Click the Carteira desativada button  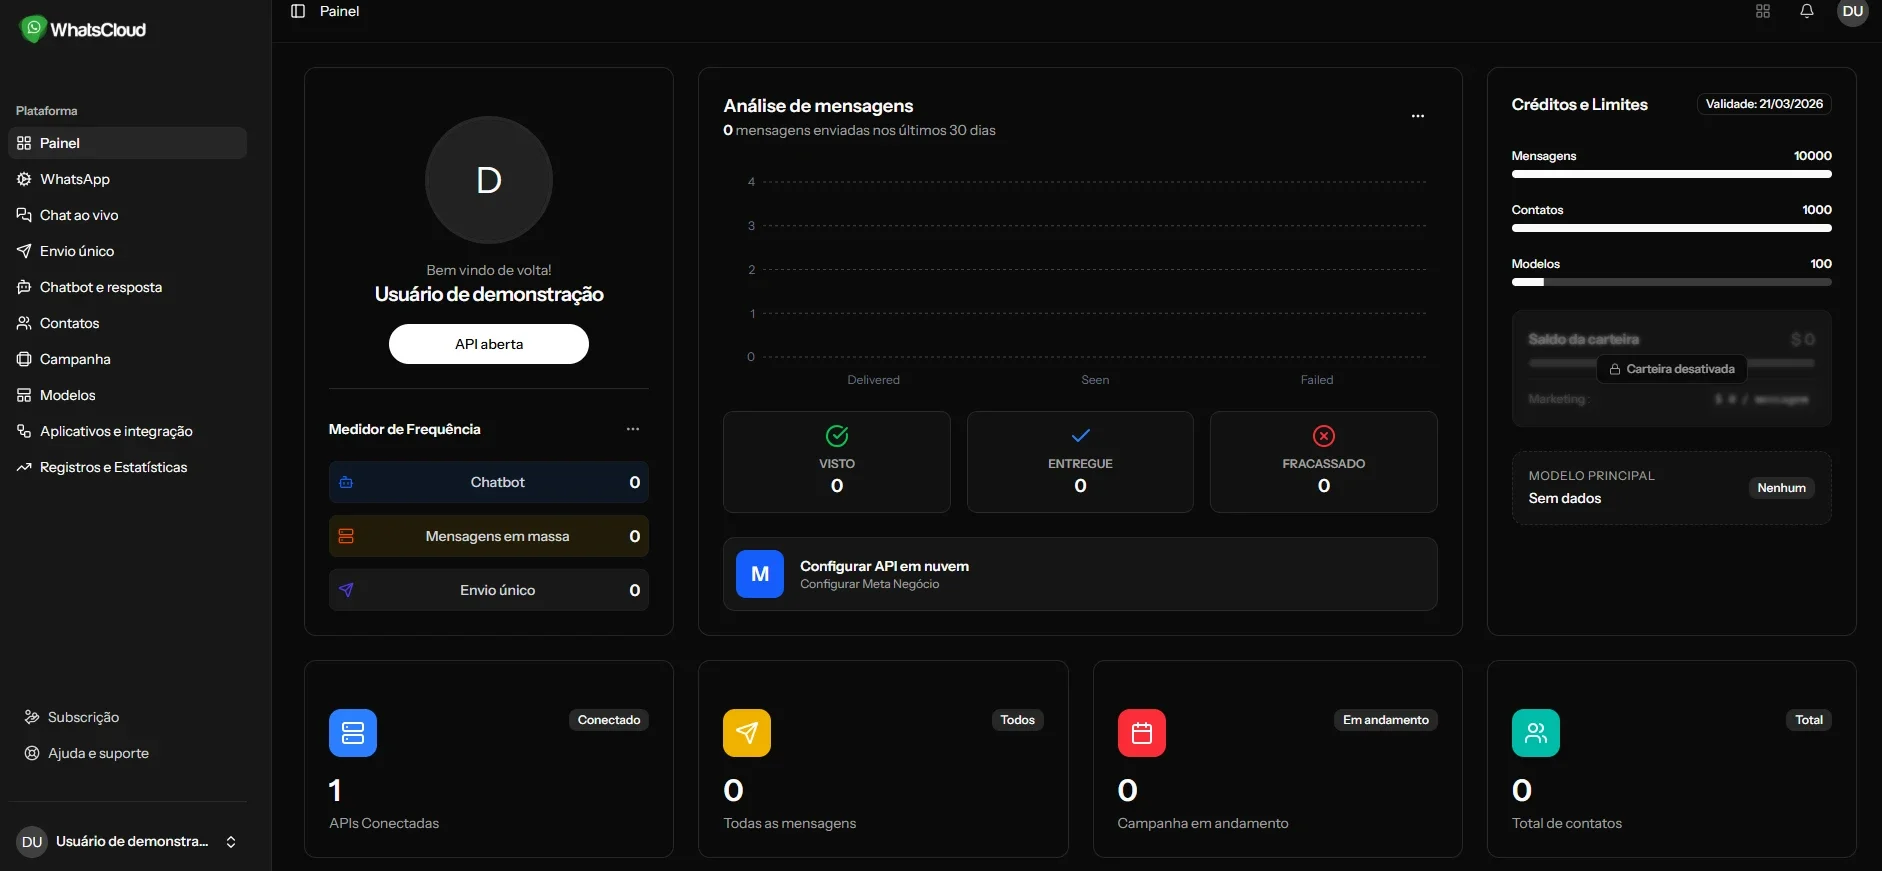(1671, 369)
